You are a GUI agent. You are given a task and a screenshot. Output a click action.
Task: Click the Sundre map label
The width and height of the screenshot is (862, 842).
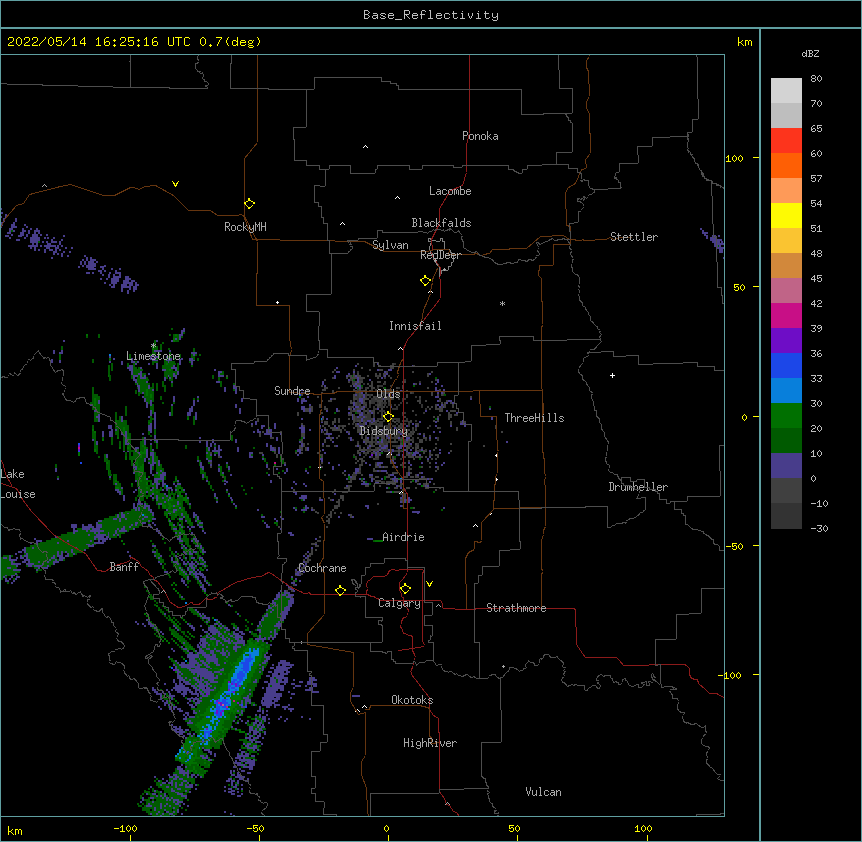tap(292, 391)
